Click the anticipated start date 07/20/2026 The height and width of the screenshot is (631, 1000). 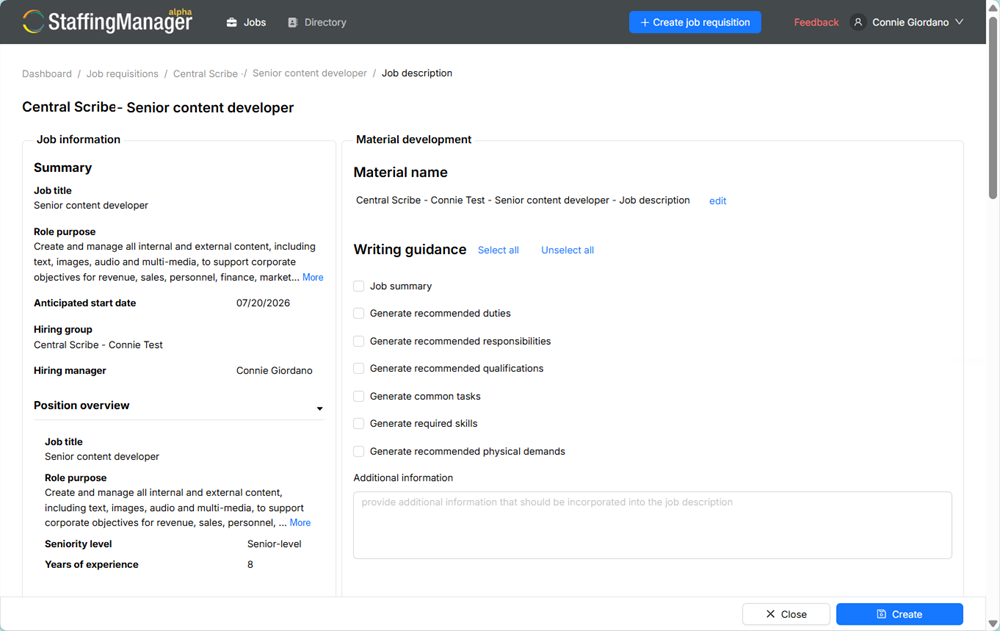[263, 303]
